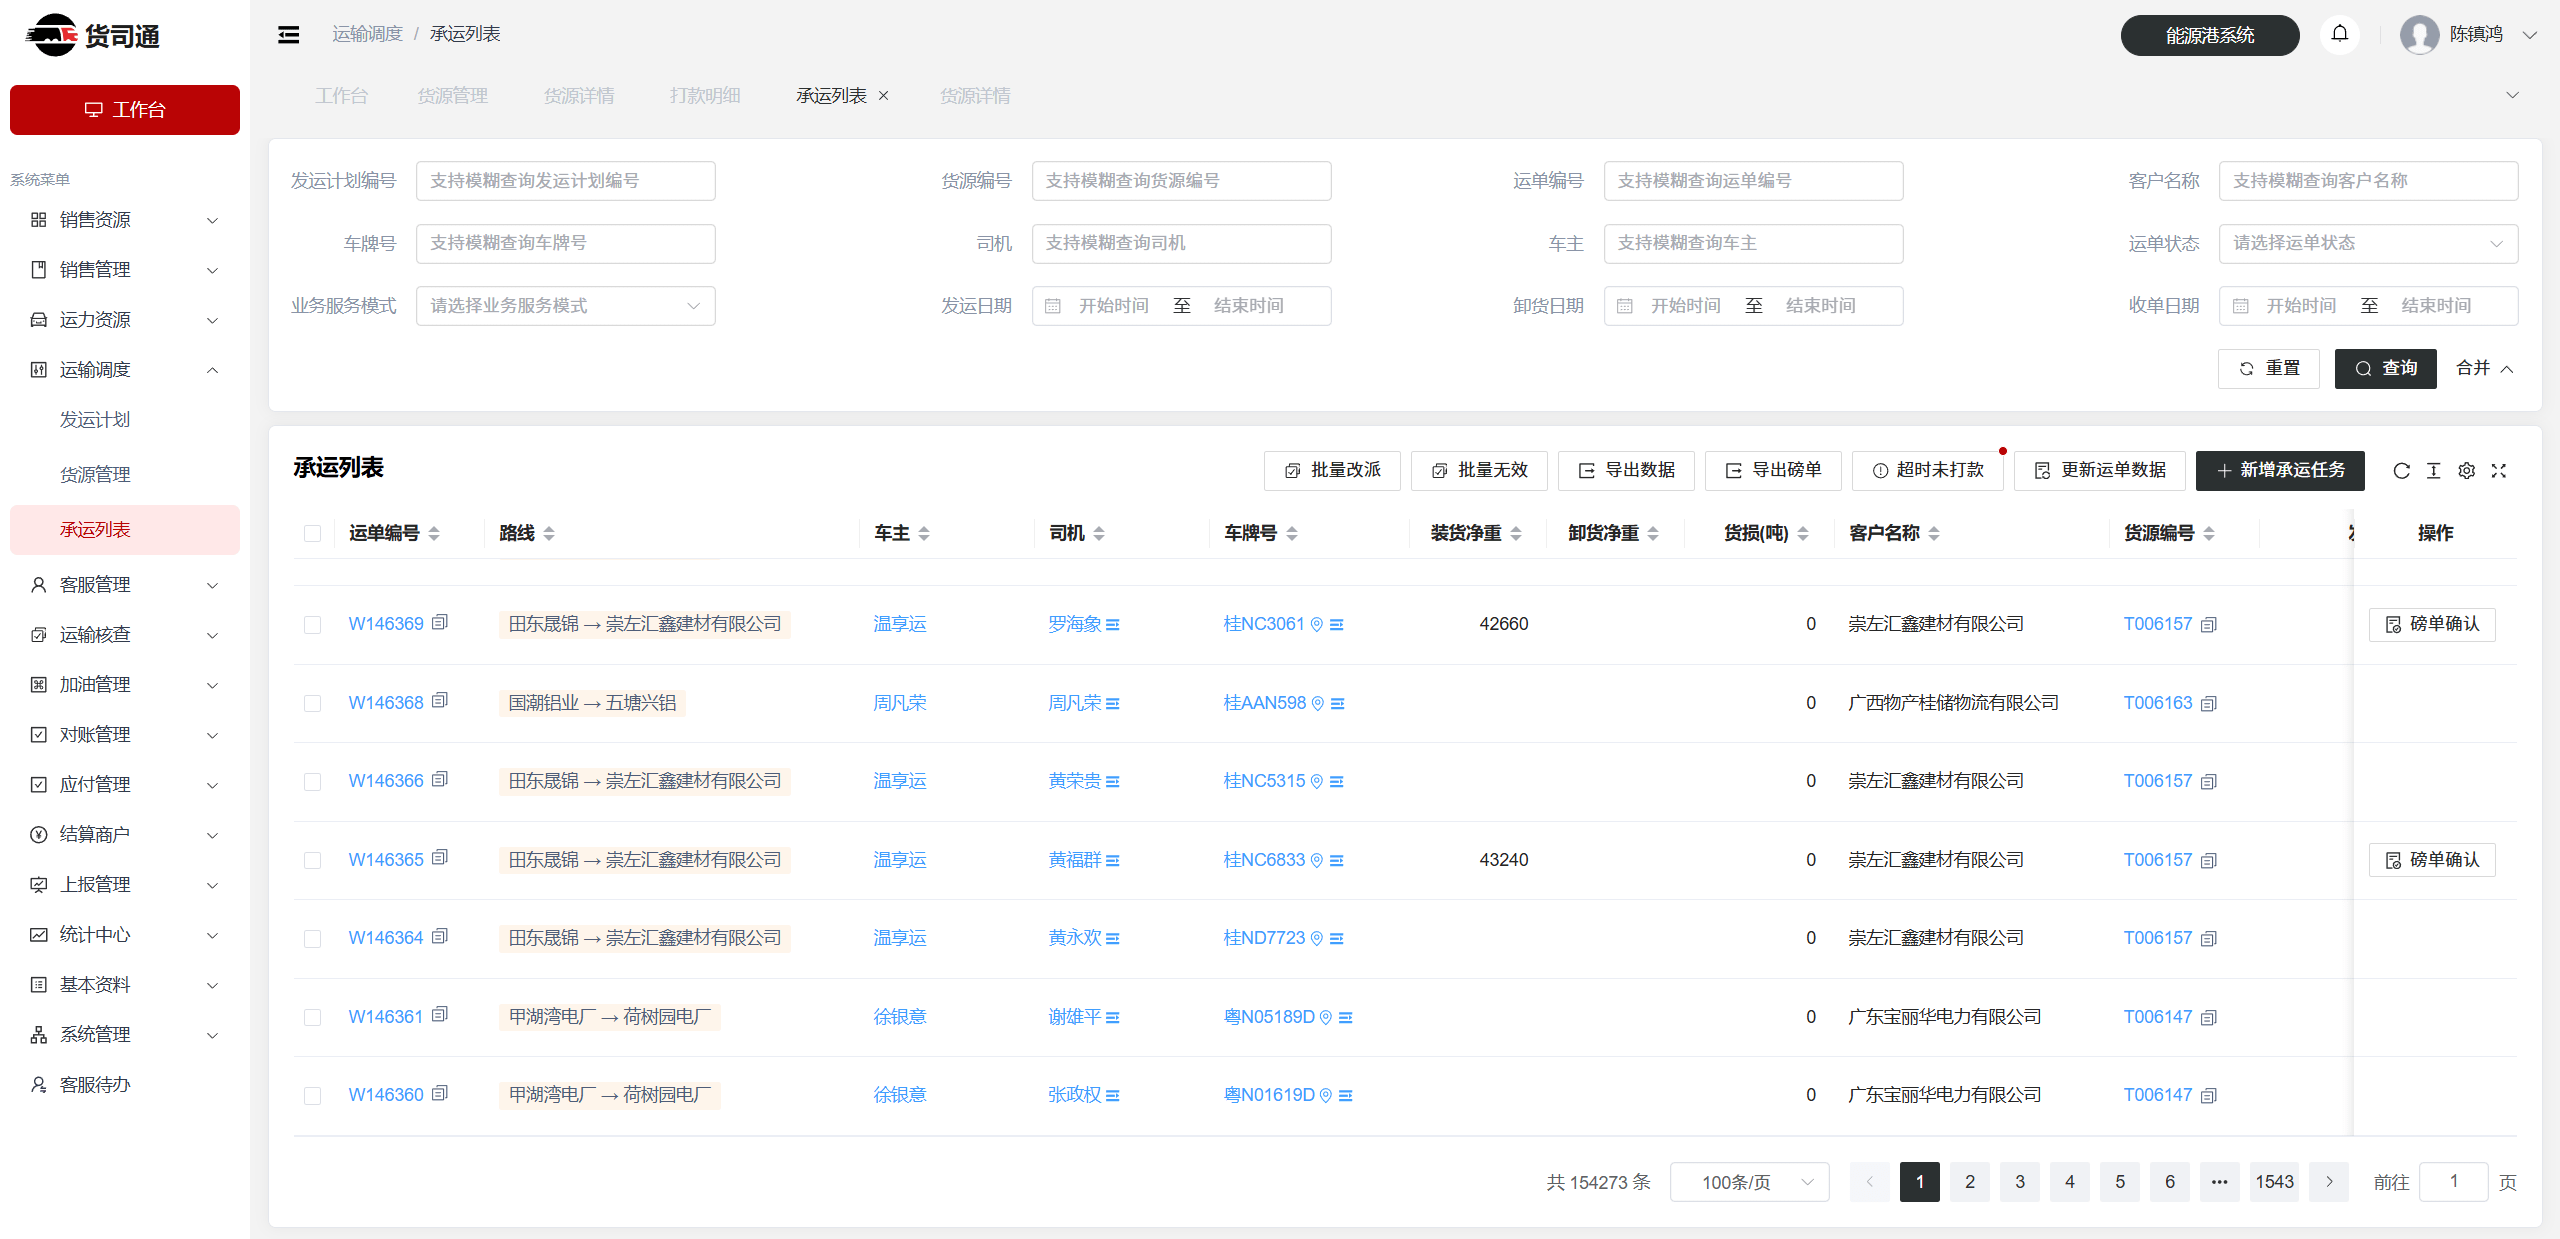Go to page 3 of results
This screenshot has height=1239, width=2560.
click(x=2020, y=1182)
